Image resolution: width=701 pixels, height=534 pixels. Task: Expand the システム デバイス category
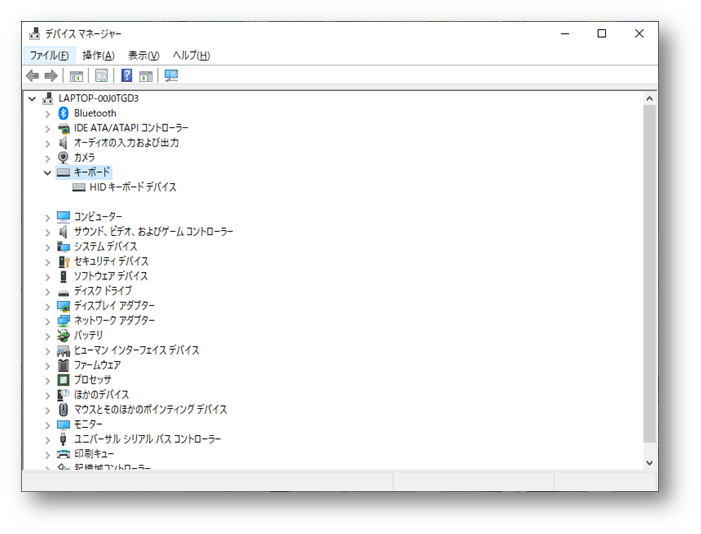coord(47,247)
